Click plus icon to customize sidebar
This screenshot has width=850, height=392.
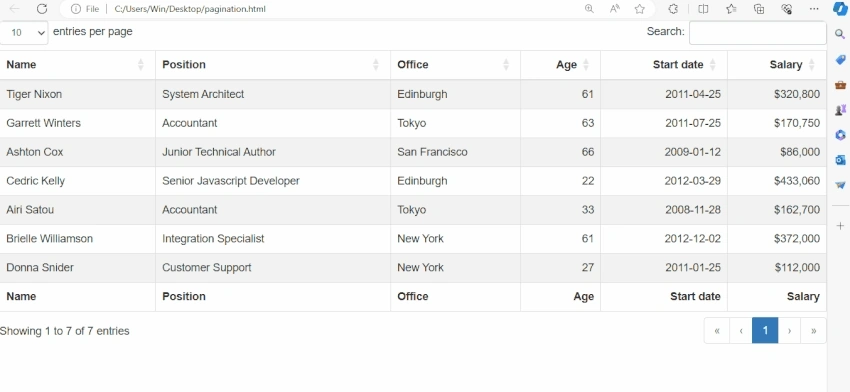[840, 226]
